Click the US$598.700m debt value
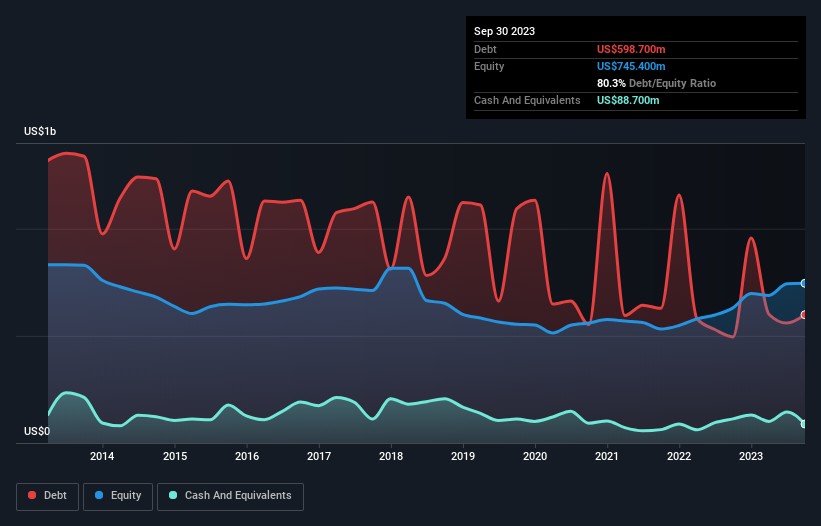This screenshot has width=821, height=526. (631, 49)
